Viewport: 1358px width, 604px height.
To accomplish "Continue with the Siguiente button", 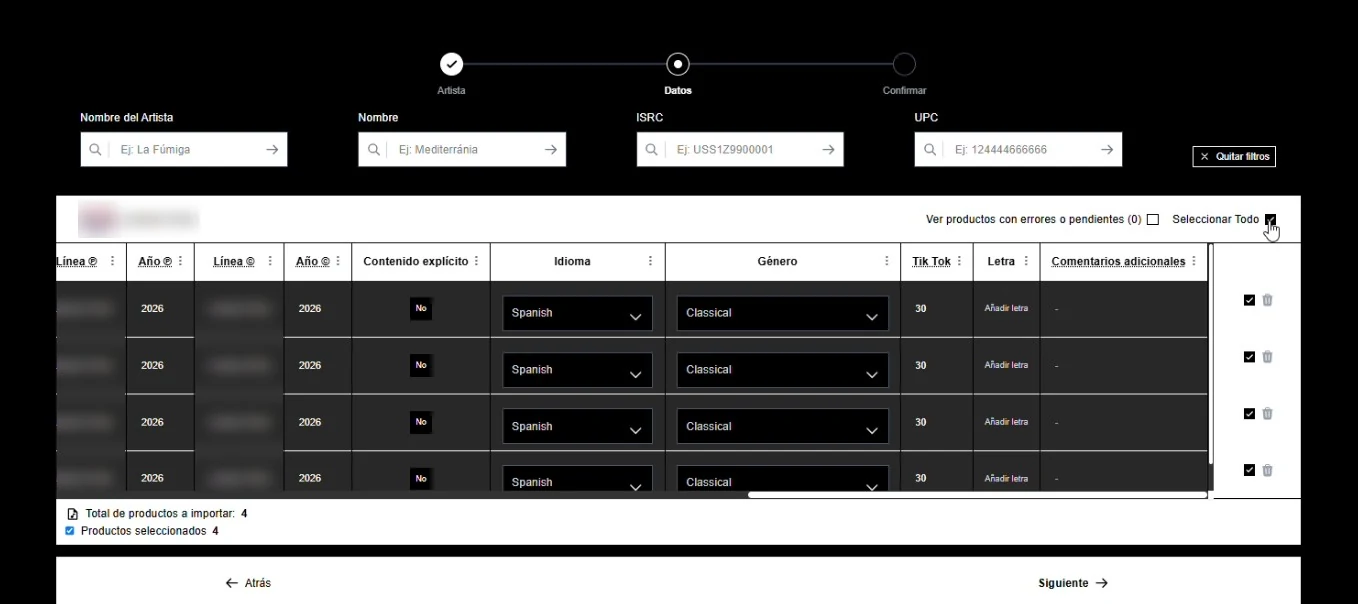I will point(1073,583).
